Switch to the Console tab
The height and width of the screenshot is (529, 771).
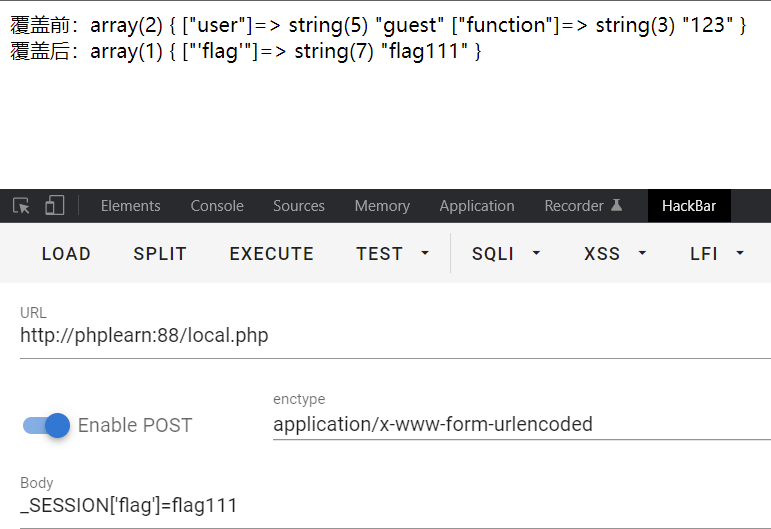coord(217,206)
